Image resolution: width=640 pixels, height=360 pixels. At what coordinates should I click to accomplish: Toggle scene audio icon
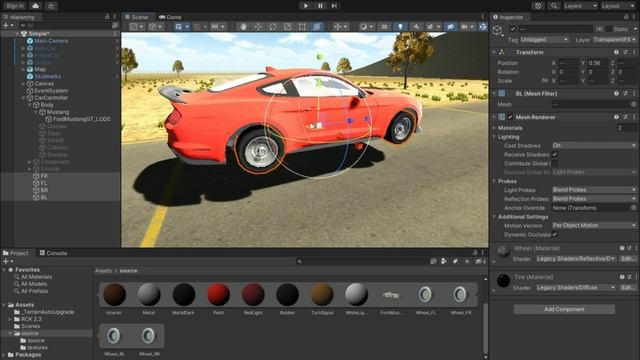[416, 27]
